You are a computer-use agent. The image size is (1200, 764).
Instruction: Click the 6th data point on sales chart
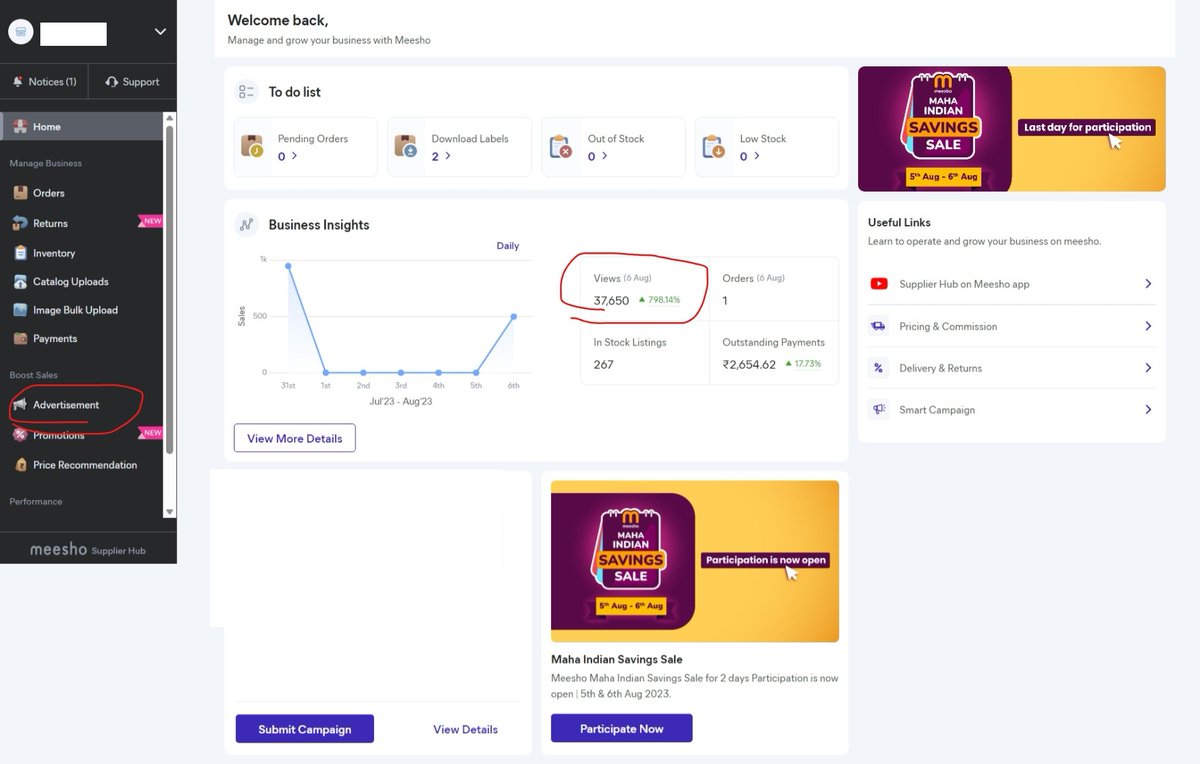tap(514, 316)
